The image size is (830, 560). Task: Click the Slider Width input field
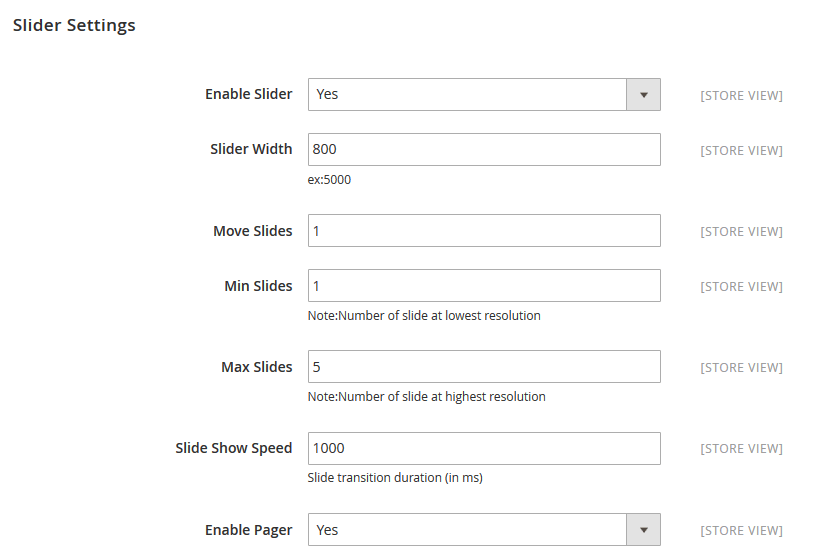point(484,150)
